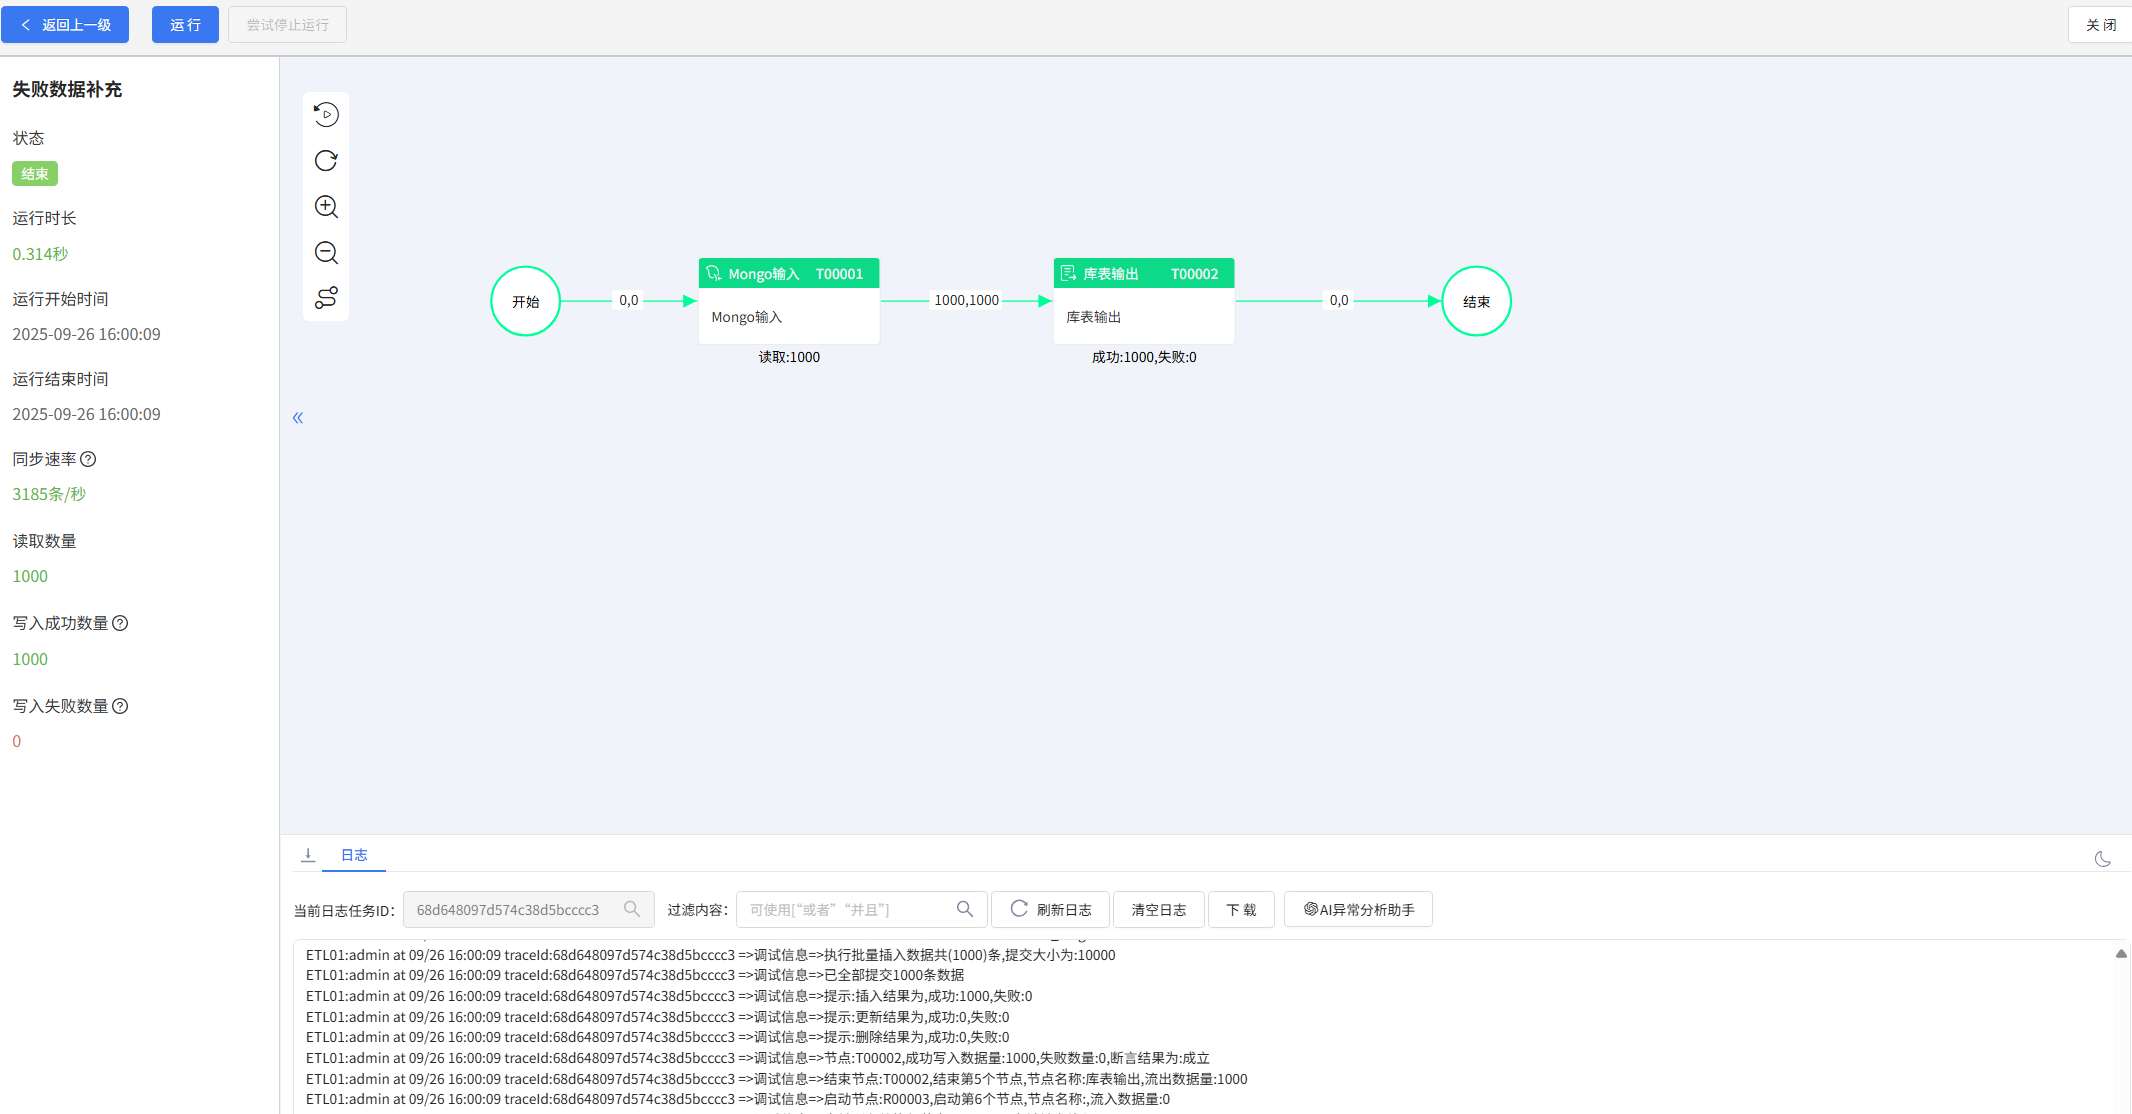Toggle dark mode moon icon
2132x1114 pixels.
tap(2102, 859)
